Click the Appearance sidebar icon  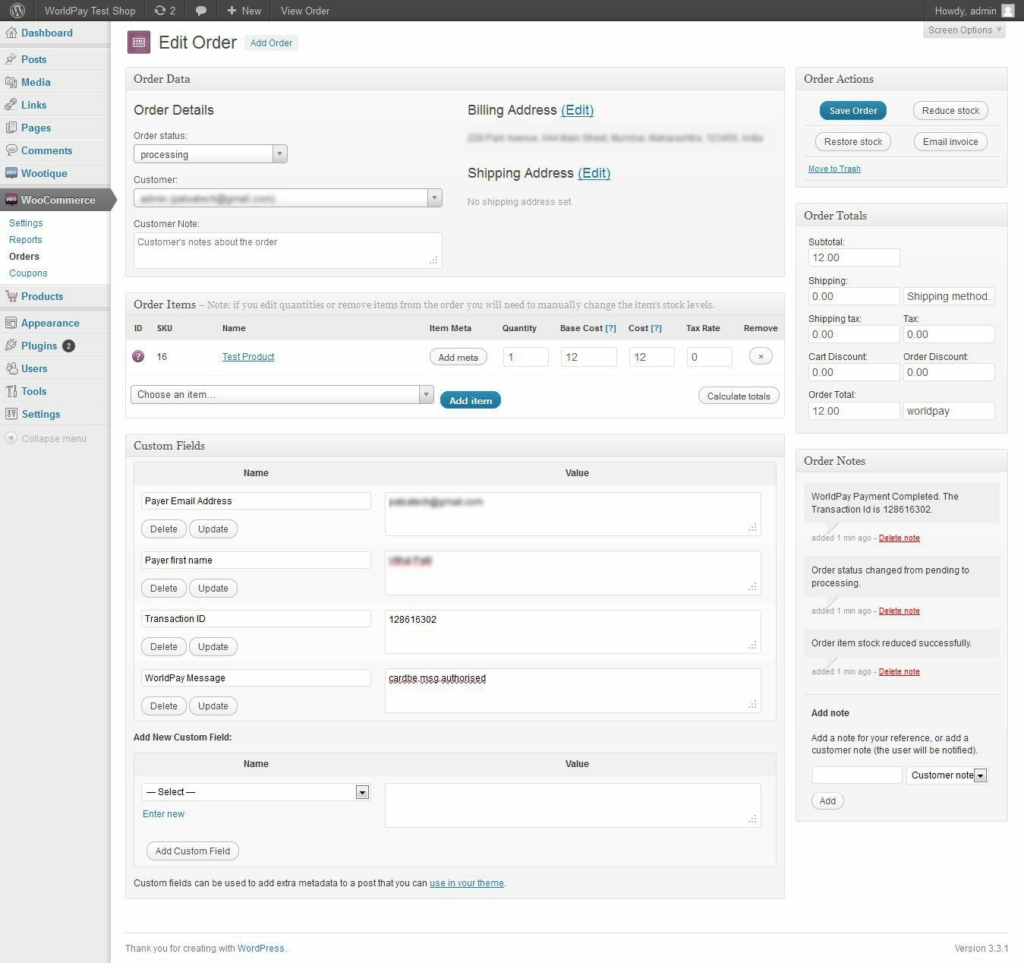(x=11, y=323)
